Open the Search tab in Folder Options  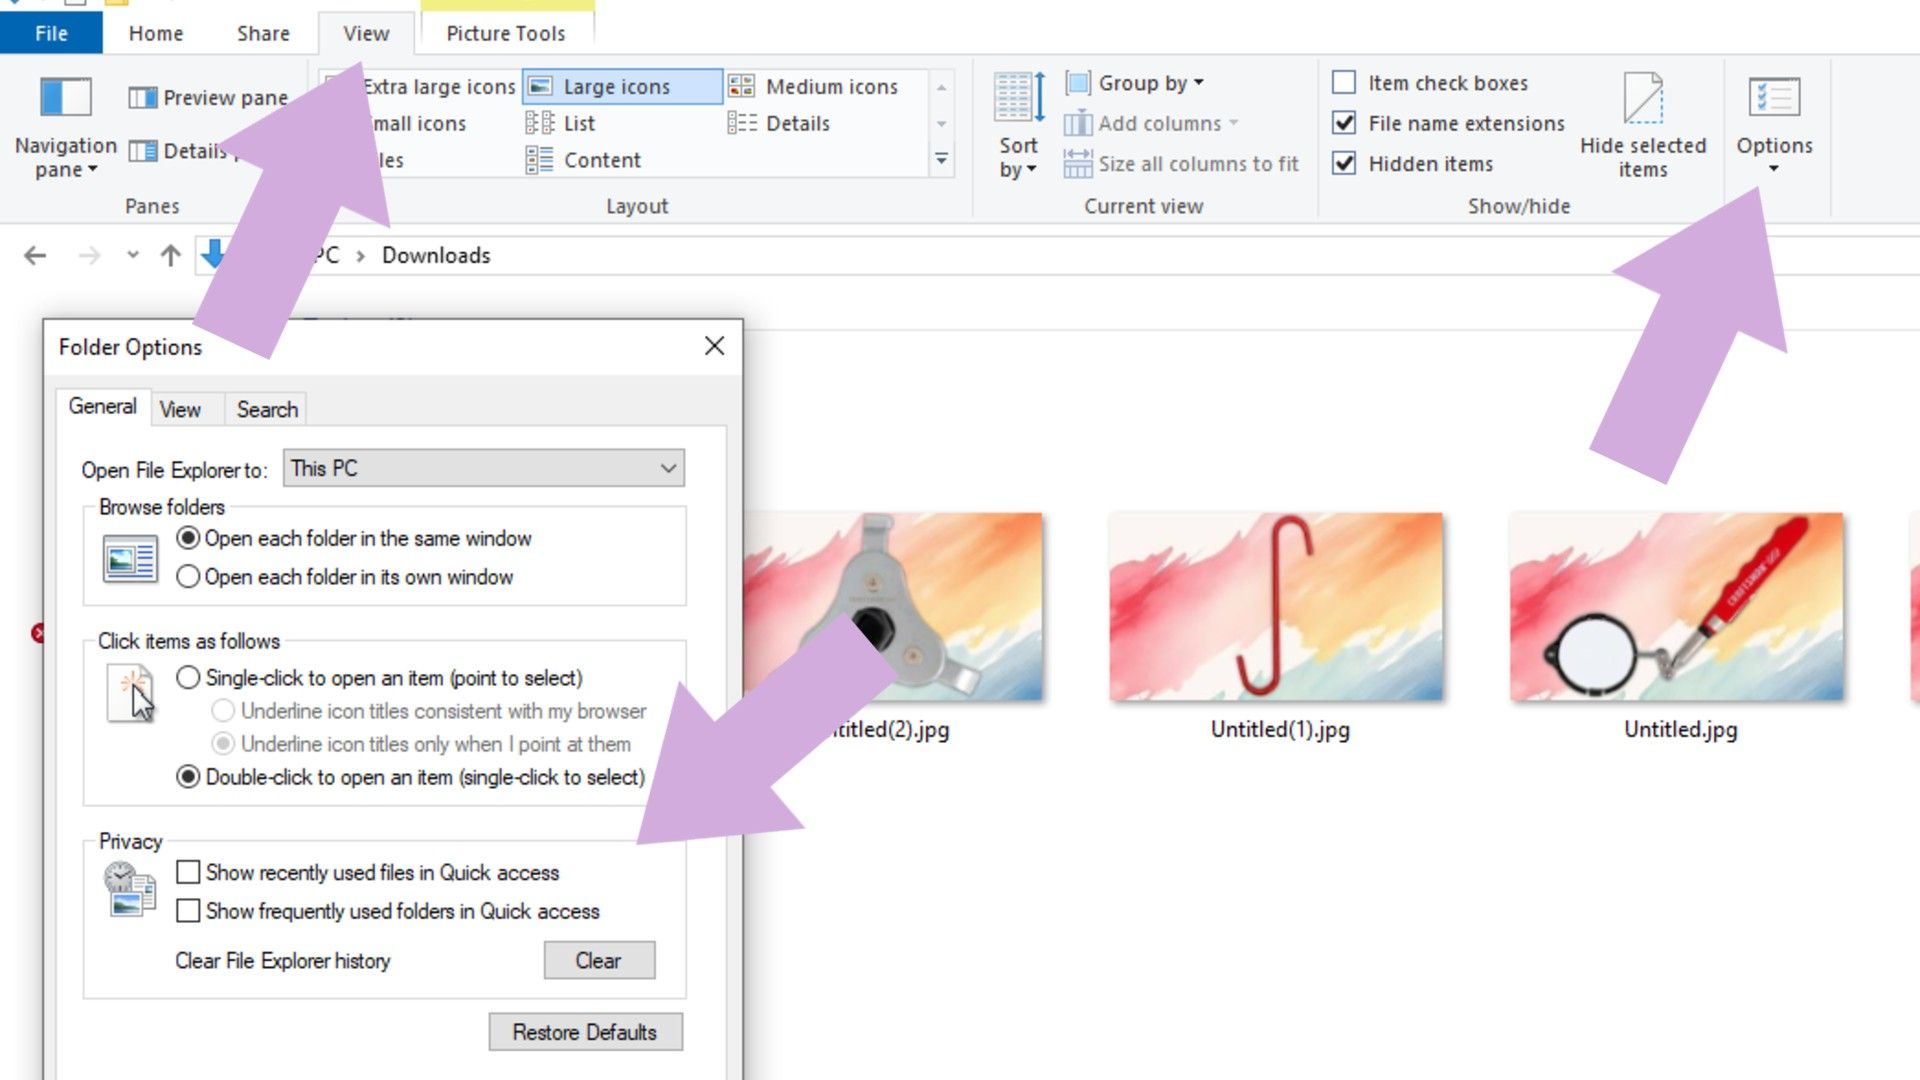coord(267,409)
